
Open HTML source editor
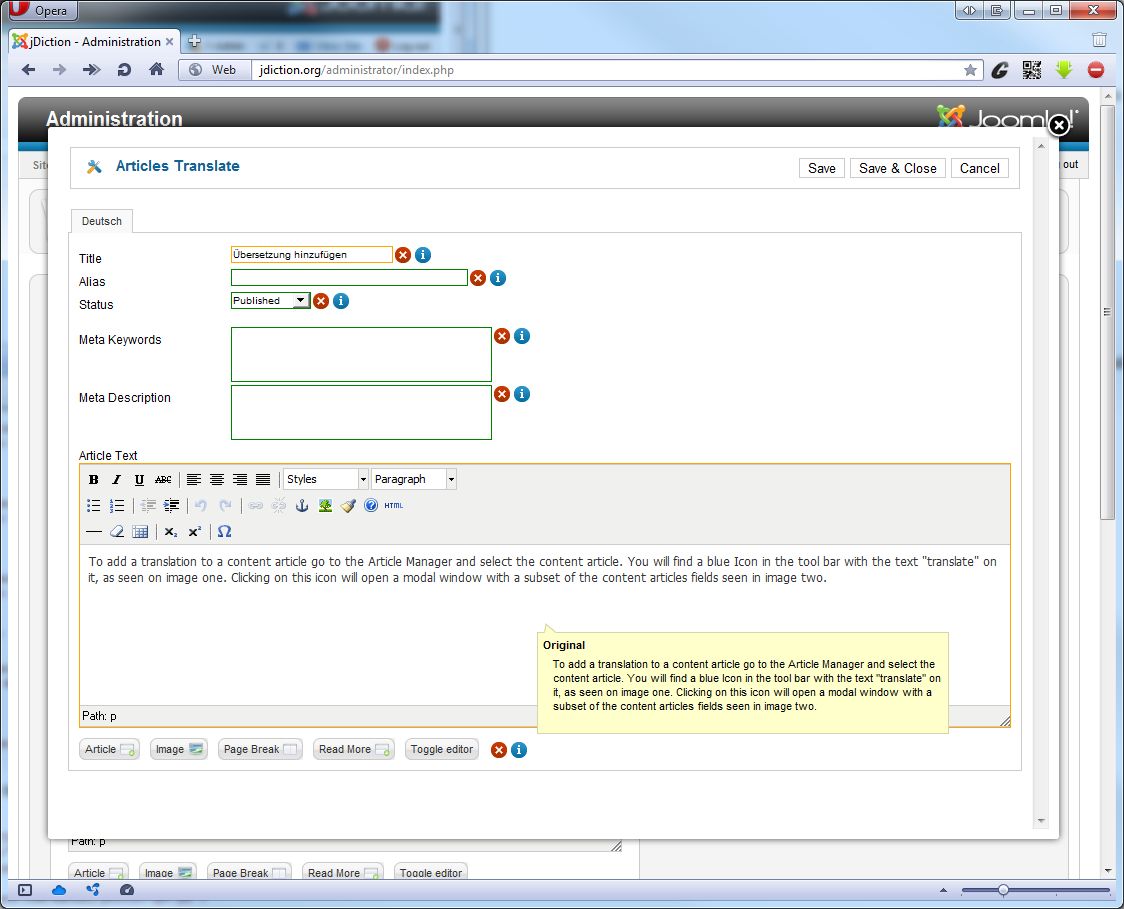[x=394, y=506]
